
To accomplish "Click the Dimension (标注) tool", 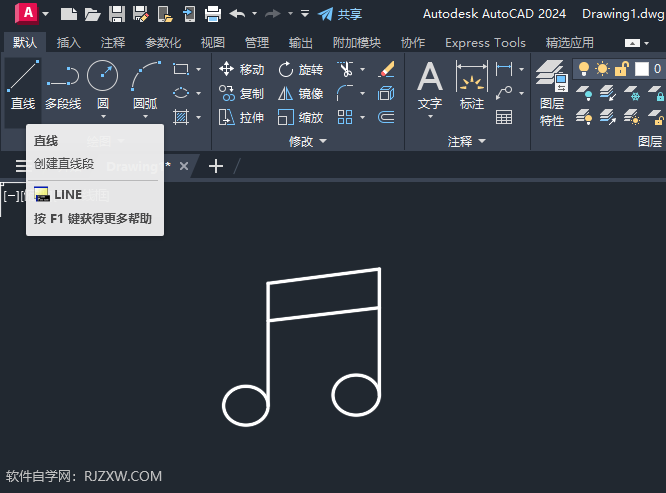I will (x=471, y=84).
